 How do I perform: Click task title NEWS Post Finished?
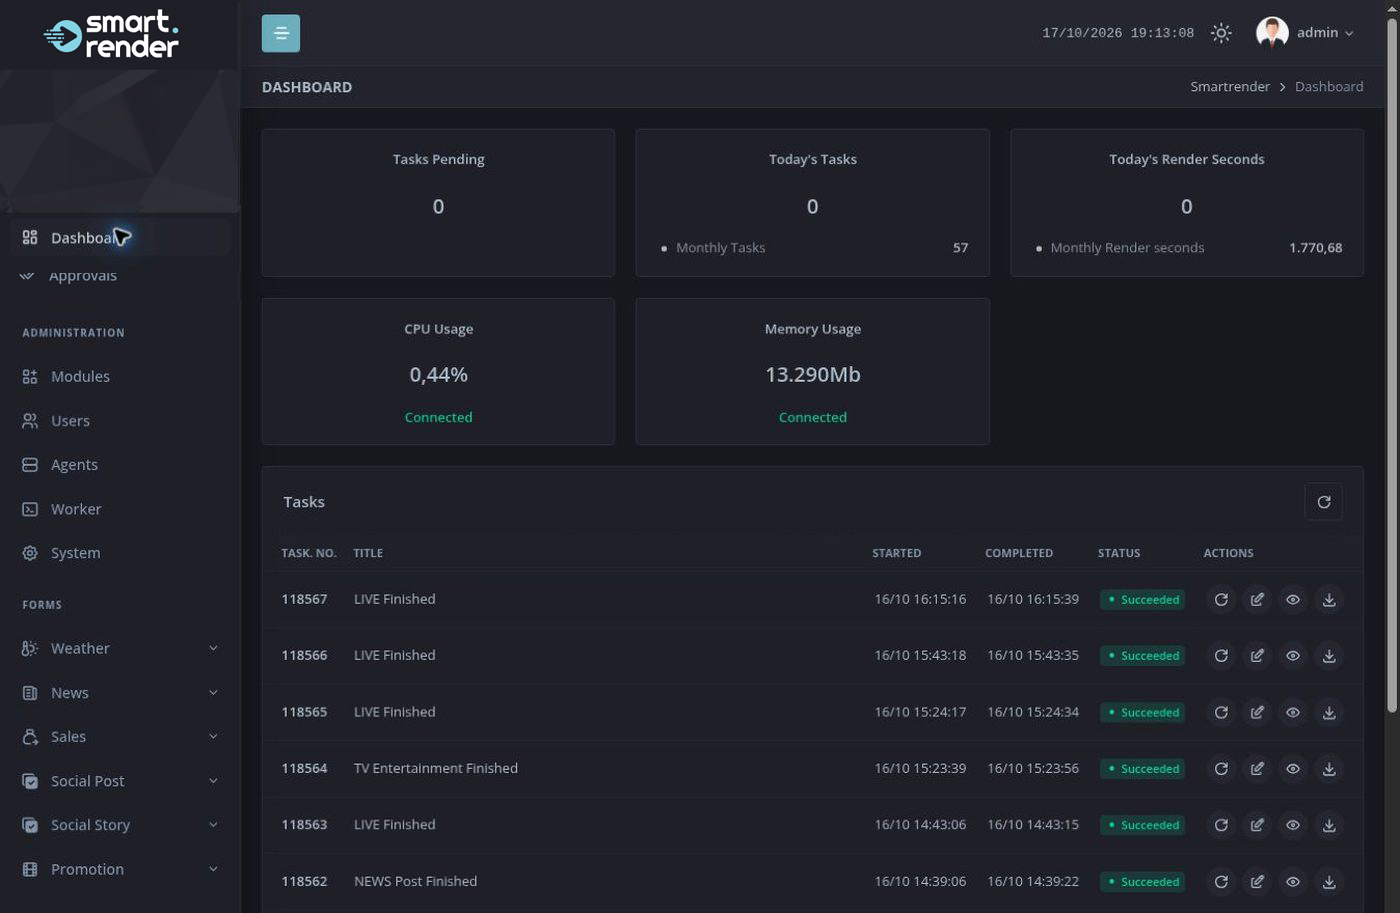[x=415, y=881]
